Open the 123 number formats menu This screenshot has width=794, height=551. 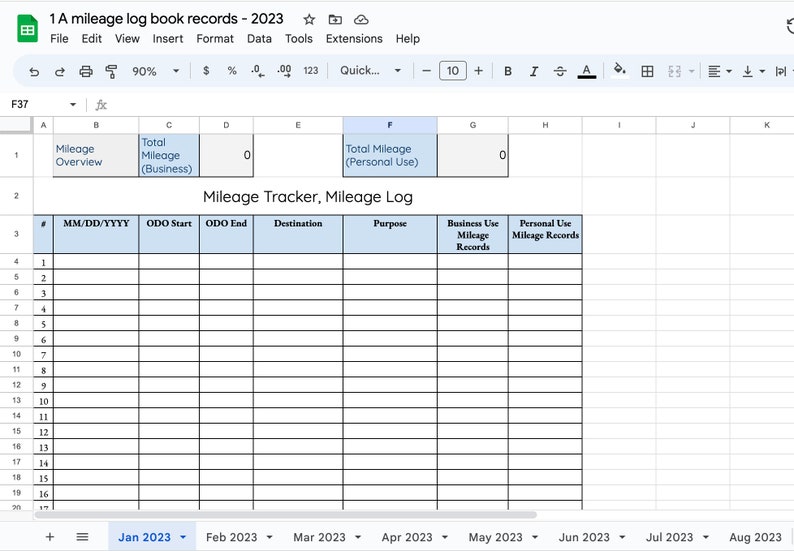(311, 71)
